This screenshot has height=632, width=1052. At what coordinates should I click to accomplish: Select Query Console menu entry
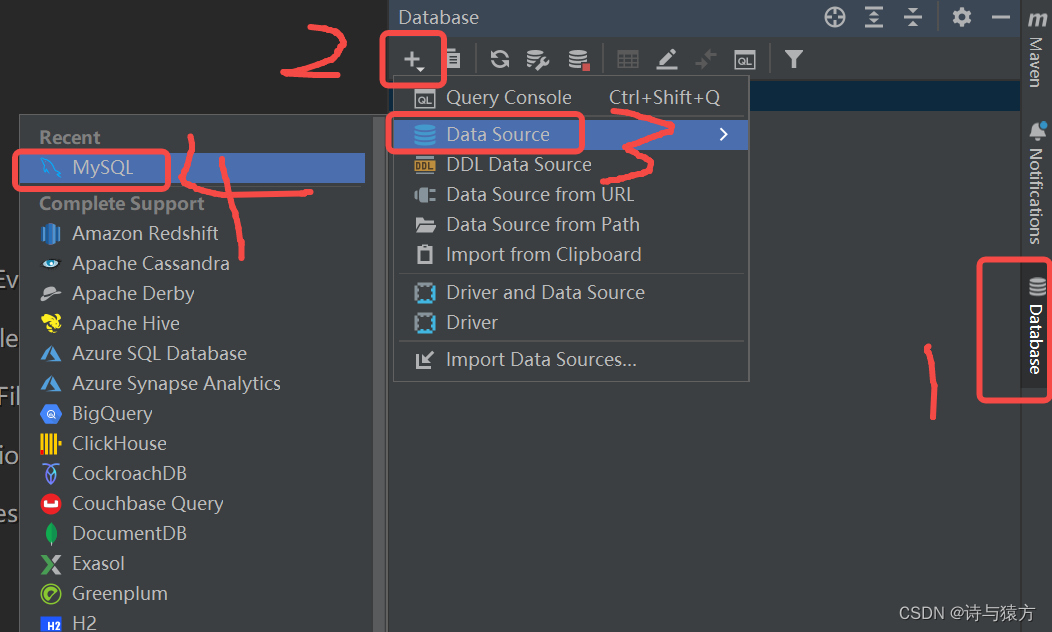point(570,98)
